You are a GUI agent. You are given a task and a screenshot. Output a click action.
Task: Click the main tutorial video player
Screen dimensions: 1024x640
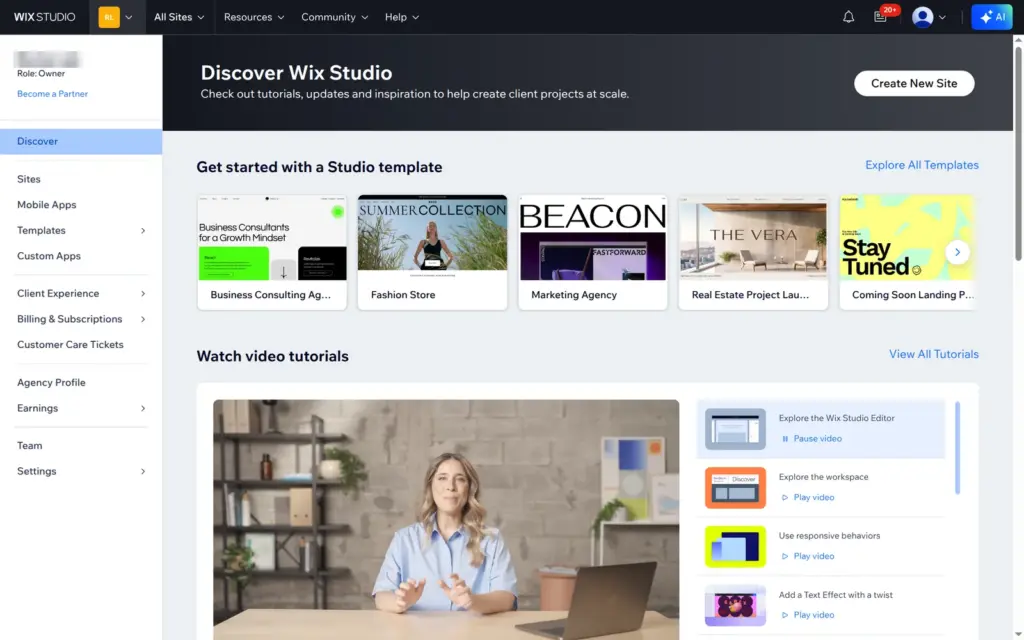(446, 520)
